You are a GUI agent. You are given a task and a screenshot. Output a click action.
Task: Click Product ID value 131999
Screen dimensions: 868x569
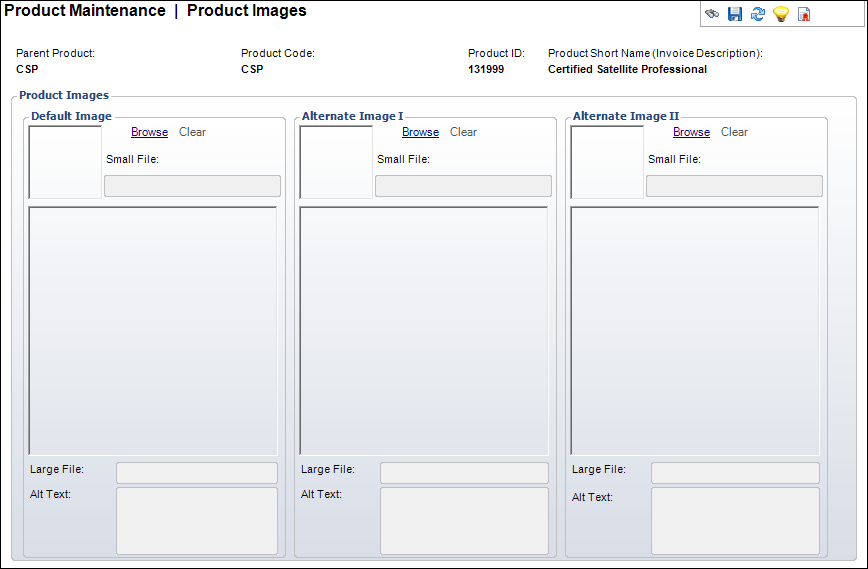486,69
